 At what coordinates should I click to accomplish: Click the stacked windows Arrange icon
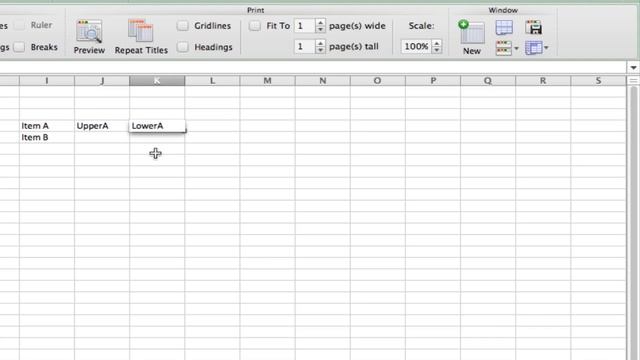(x=503, y=48)
